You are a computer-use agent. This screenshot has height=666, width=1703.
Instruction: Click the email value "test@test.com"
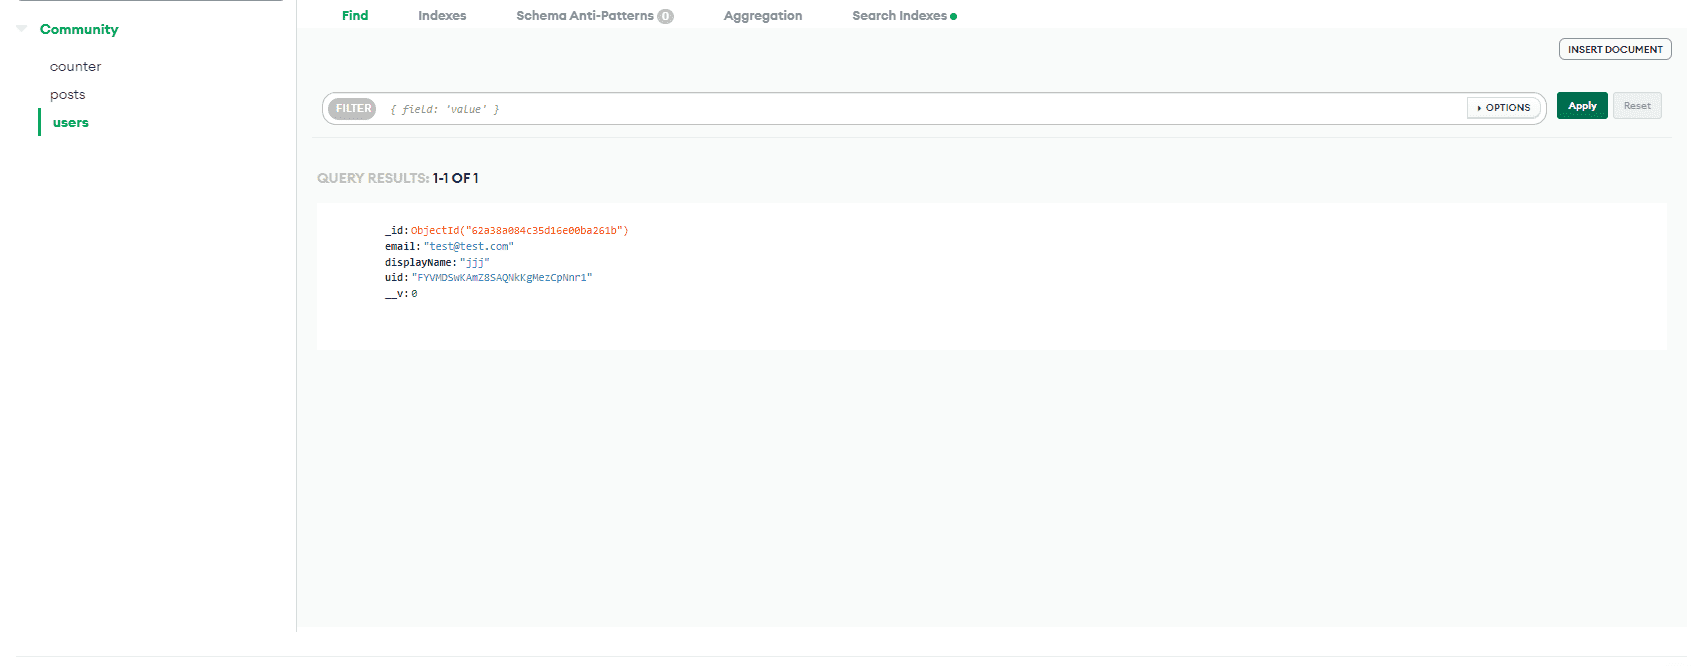469,247
